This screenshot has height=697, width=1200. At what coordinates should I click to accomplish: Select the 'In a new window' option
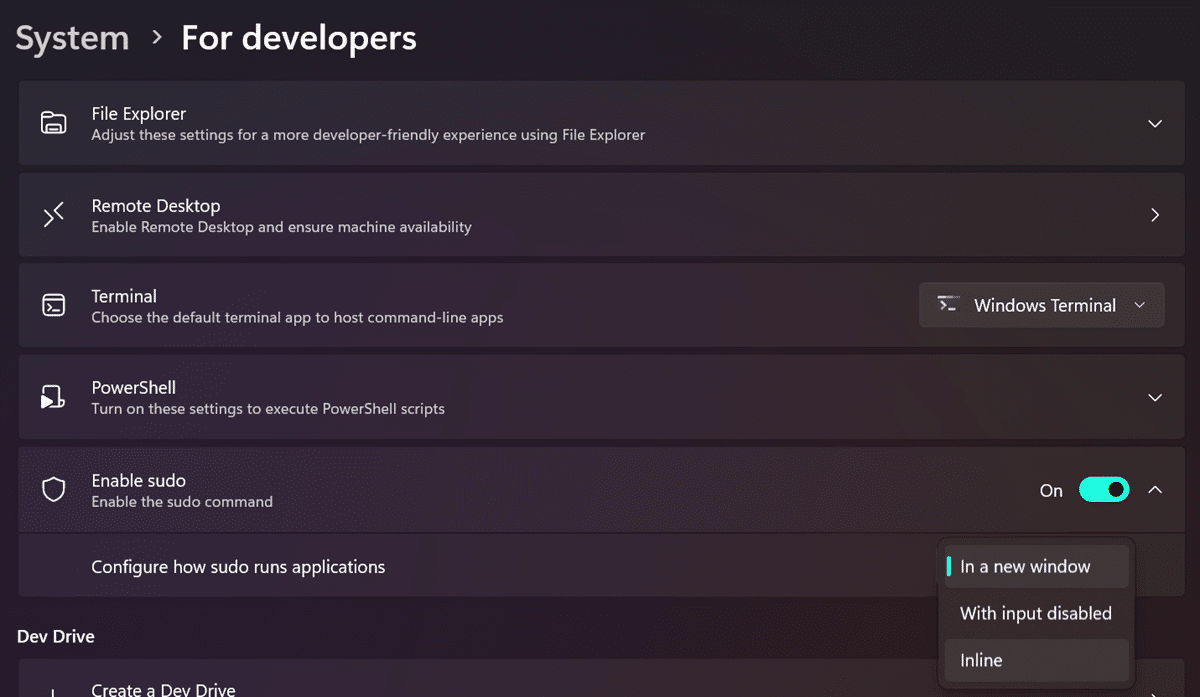pyautogui.click(x=1025, y=567)
